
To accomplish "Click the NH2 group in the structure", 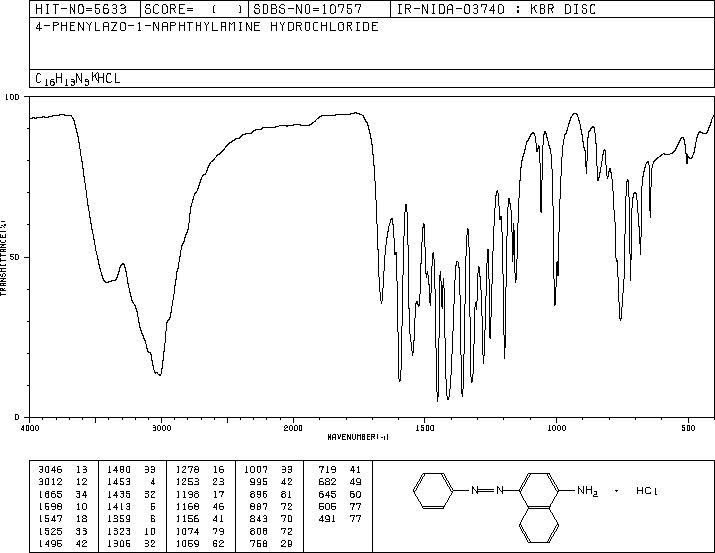I will click(587, 491).
